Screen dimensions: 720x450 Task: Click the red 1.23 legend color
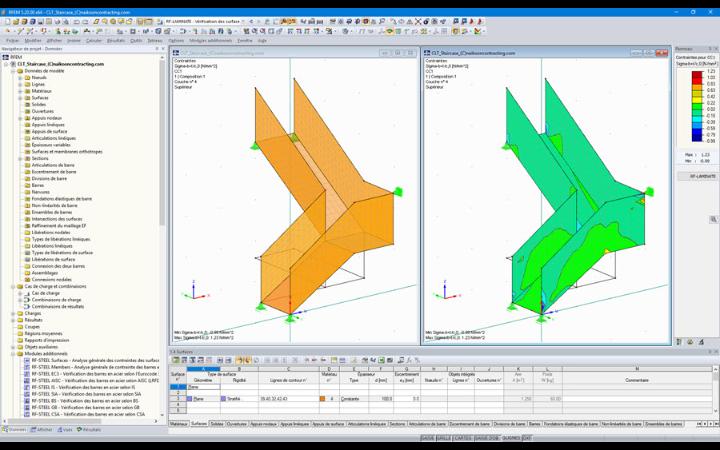click(697, 74)
